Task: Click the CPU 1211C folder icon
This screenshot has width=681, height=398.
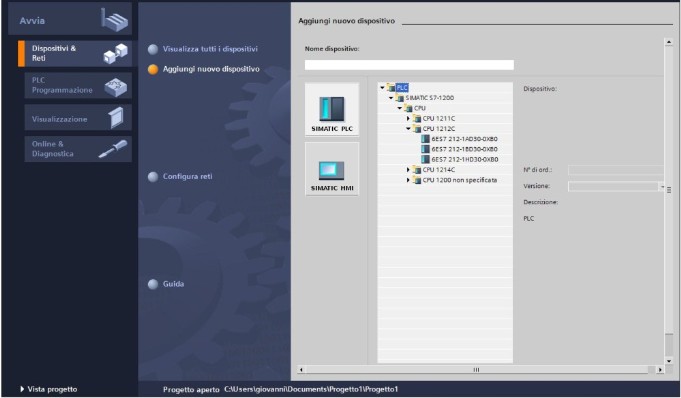Action: tap(417, 119)
